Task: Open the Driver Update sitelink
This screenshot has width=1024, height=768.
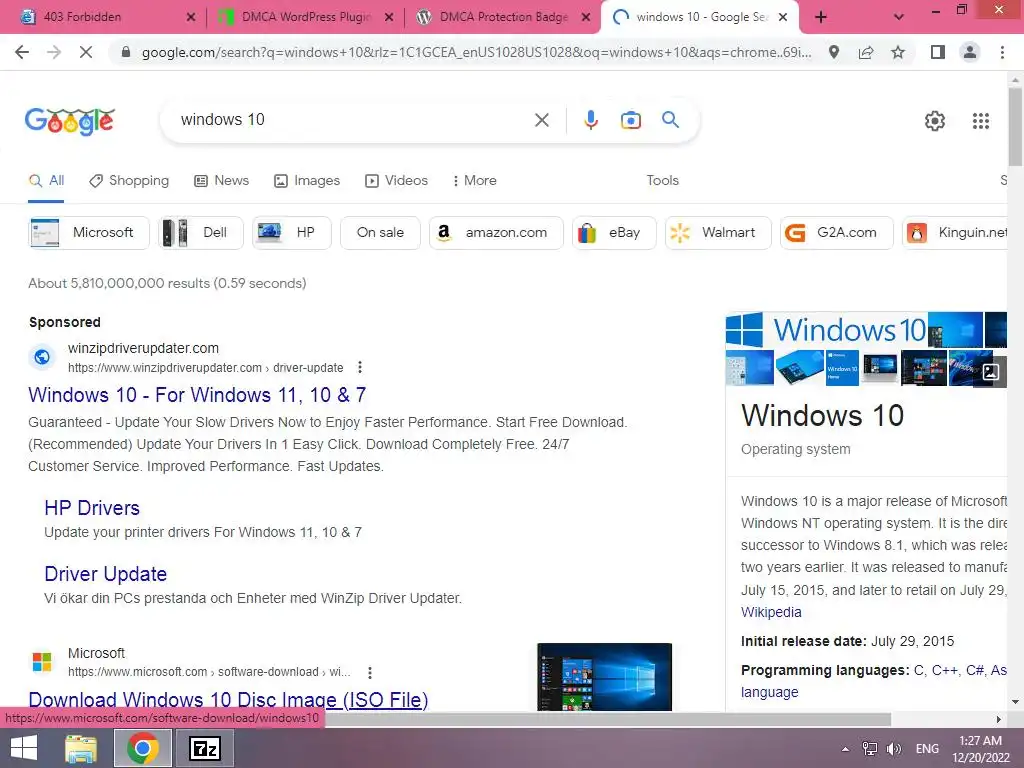Action: [x=106, y=574]
